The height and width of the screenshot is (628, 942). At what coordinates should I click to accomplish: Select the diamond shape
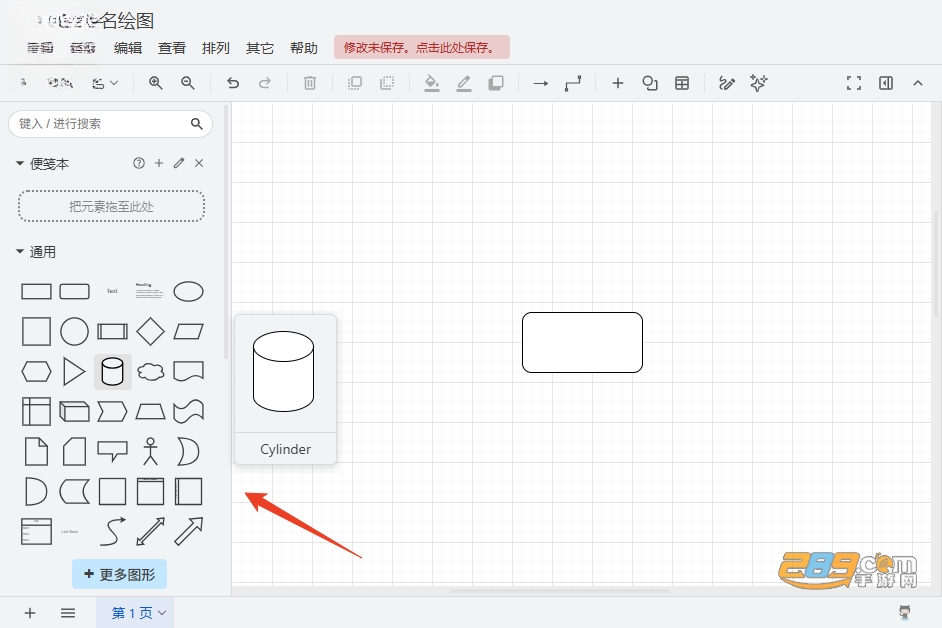pyautogui.click(x=150, y=331)
